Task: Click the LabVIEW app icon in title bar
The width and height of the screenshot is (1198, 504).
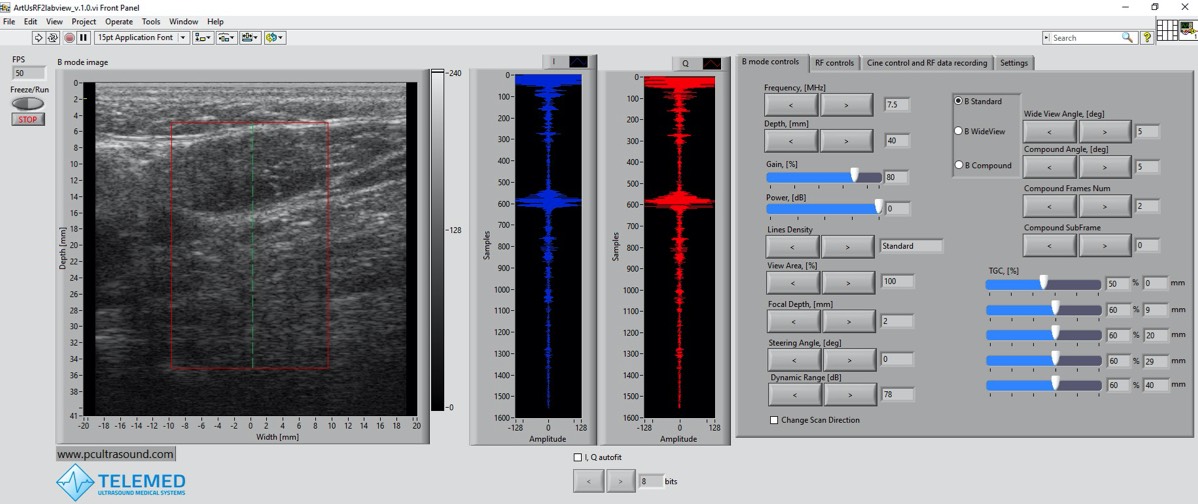Action: click(6, 7)
